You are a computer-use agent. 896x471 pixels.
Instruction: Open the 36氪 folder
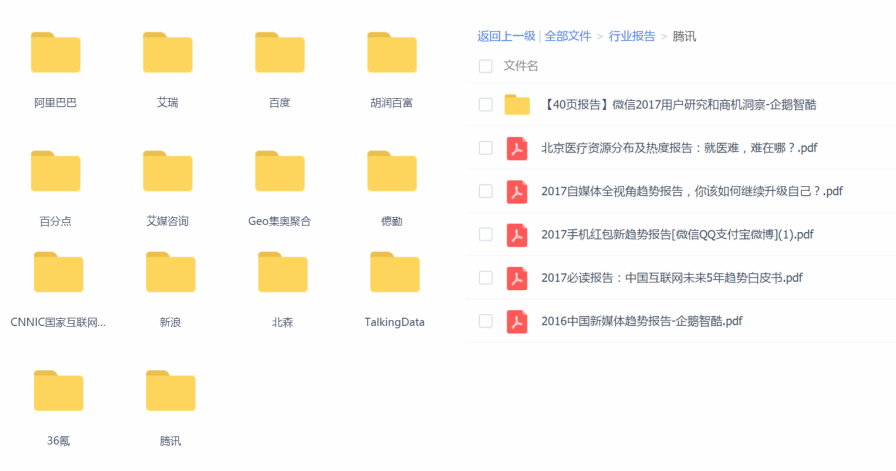58,390
